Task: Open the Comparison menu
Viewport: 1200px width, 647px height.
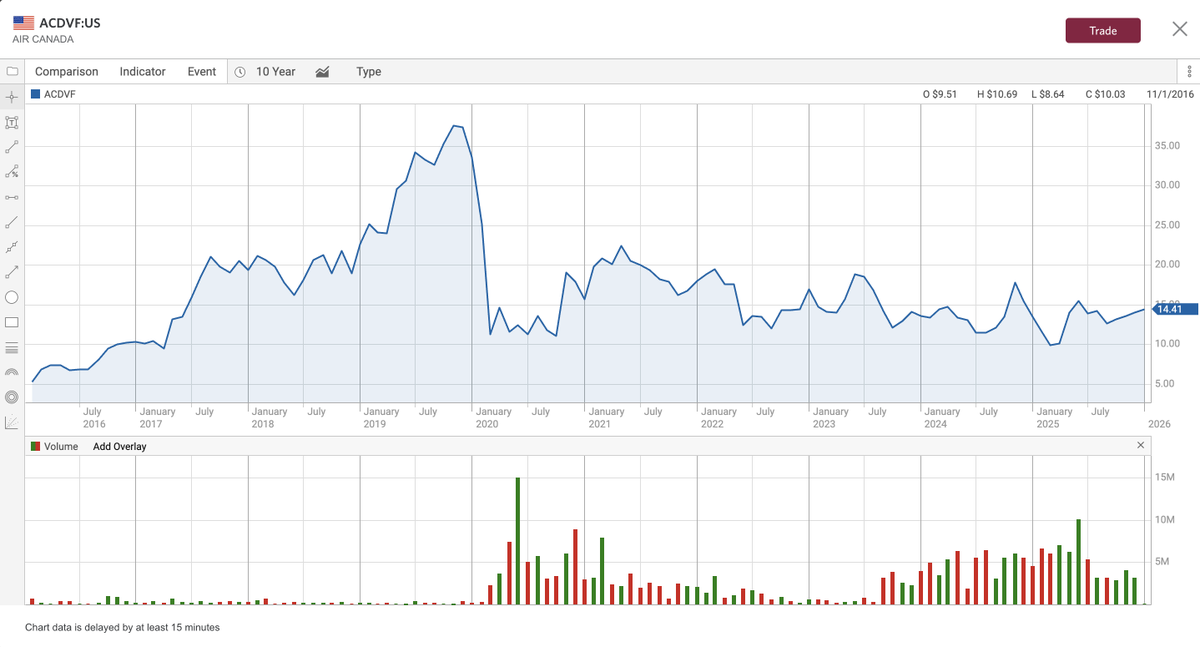Action: [67, 72]
